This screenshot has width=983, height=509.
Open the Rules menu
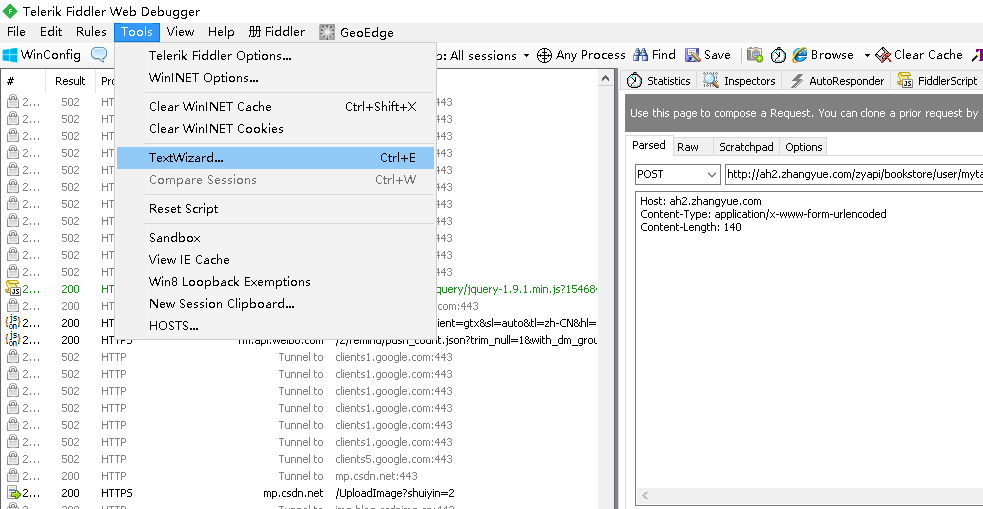coord(92,32)
